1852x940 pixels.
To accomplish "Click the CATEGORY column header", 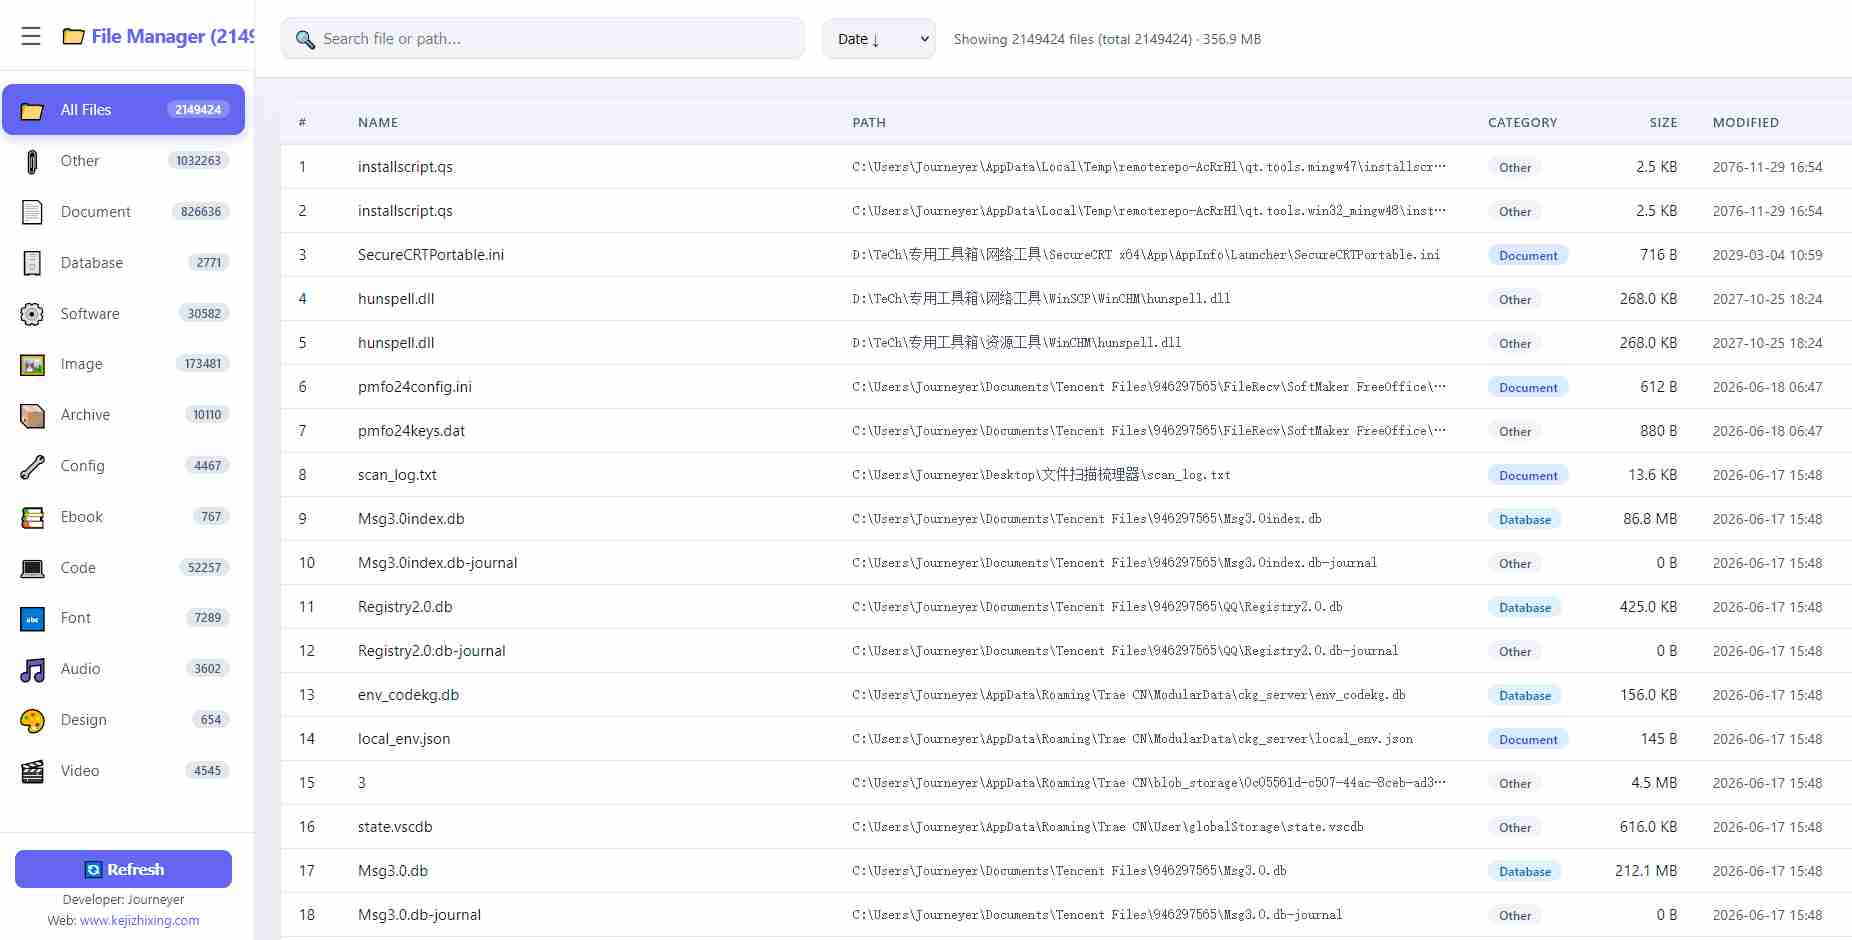I will point(1522,123).
